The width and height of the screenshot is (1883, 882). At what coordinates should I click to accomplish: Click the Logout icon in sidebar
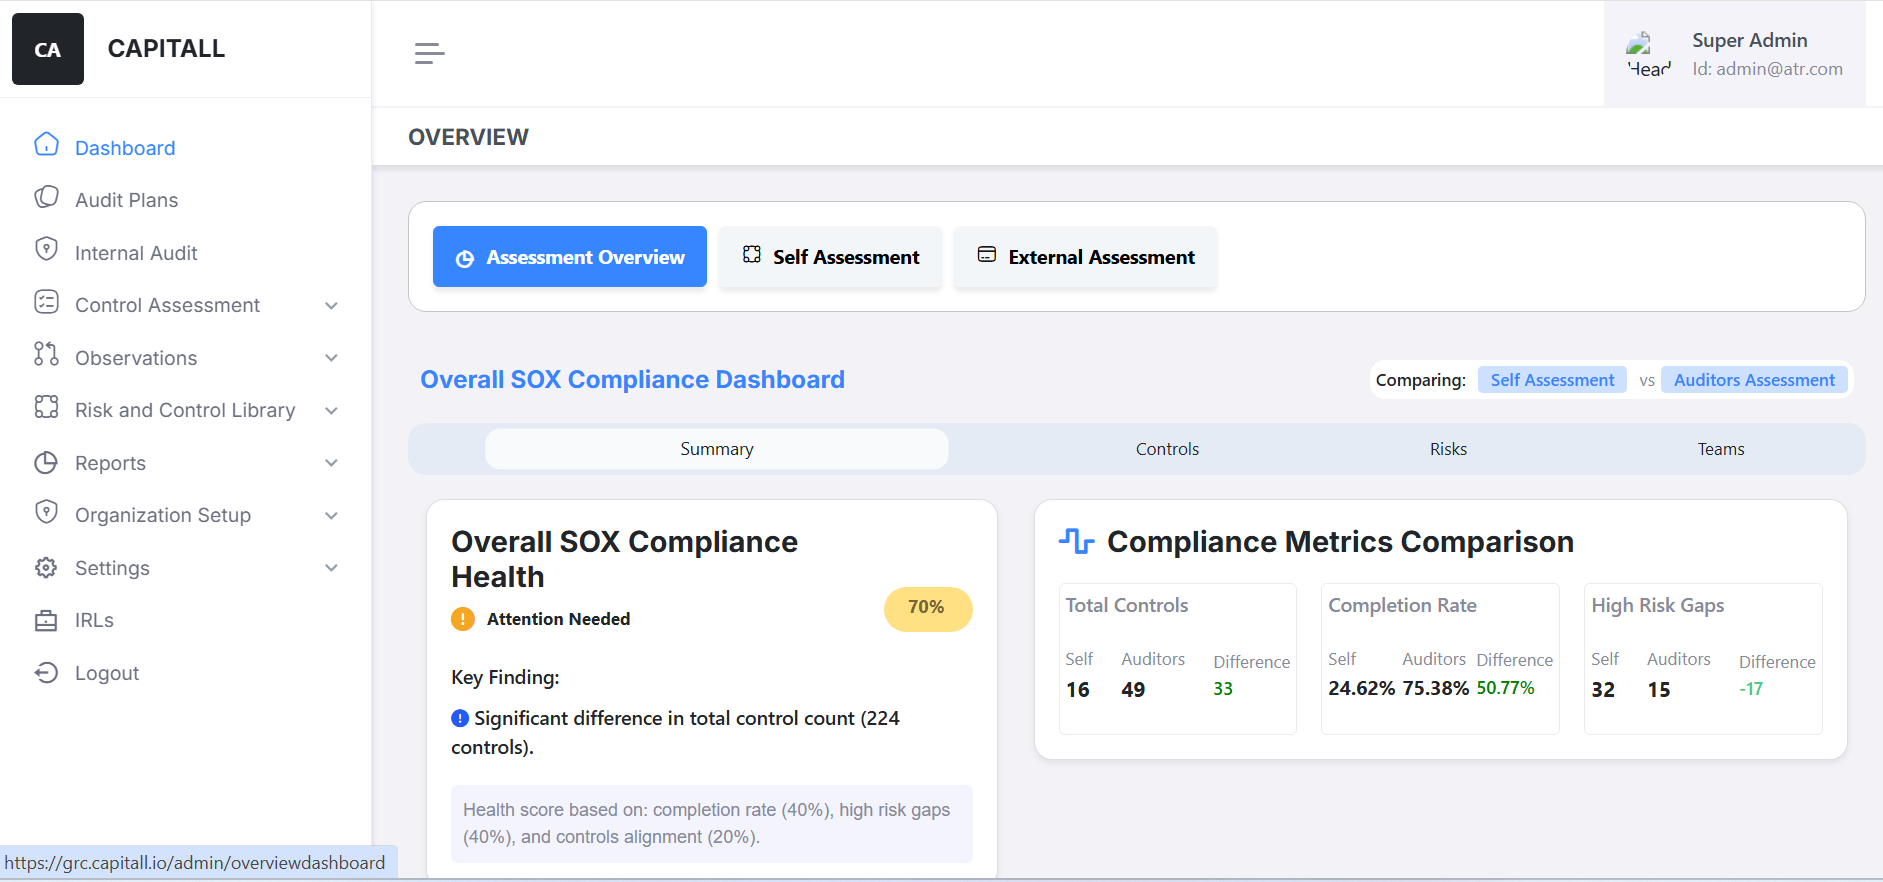[x=46, y=672]
